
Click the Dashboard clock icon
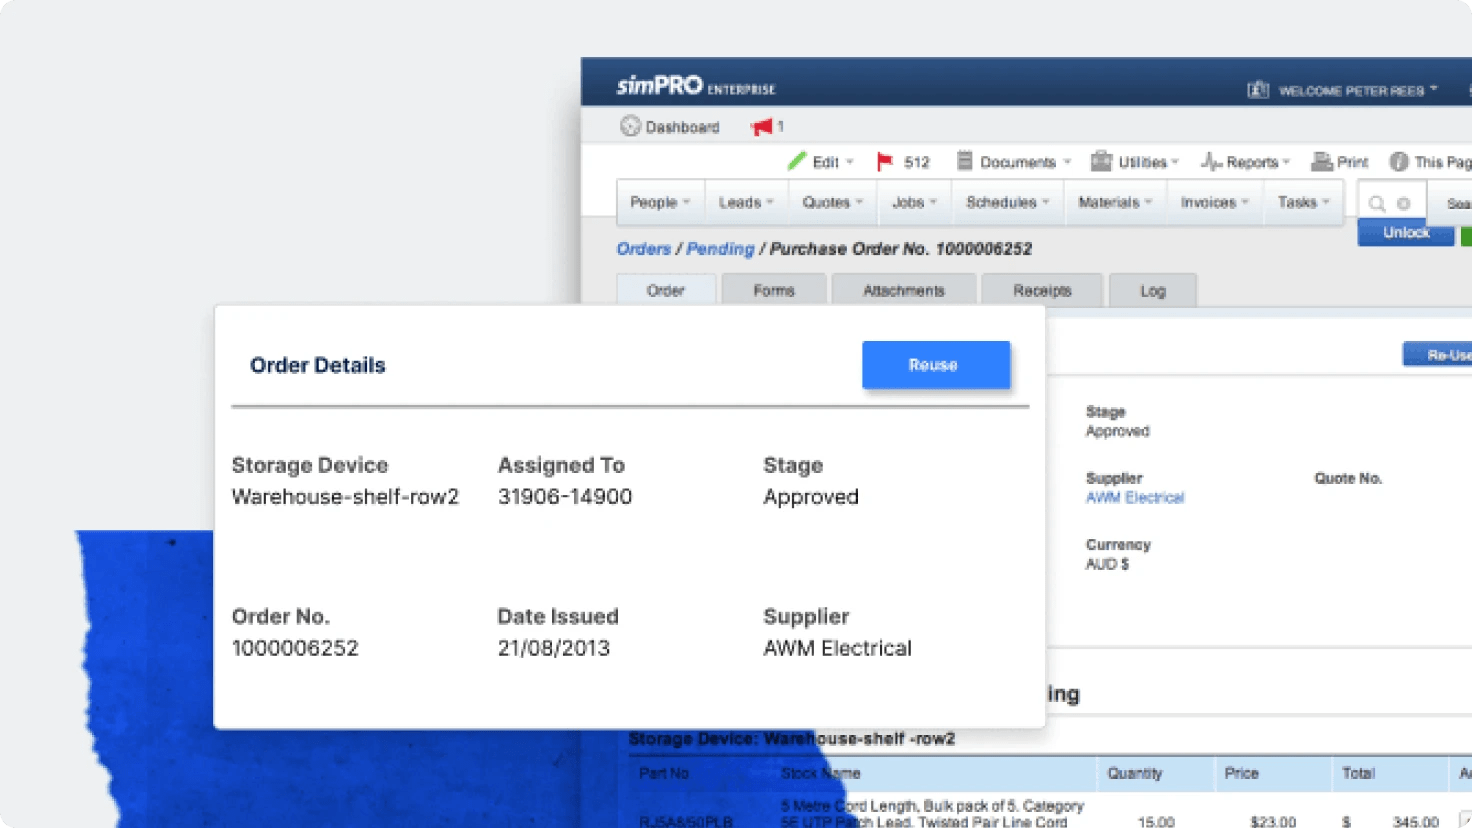click(630, 126)
